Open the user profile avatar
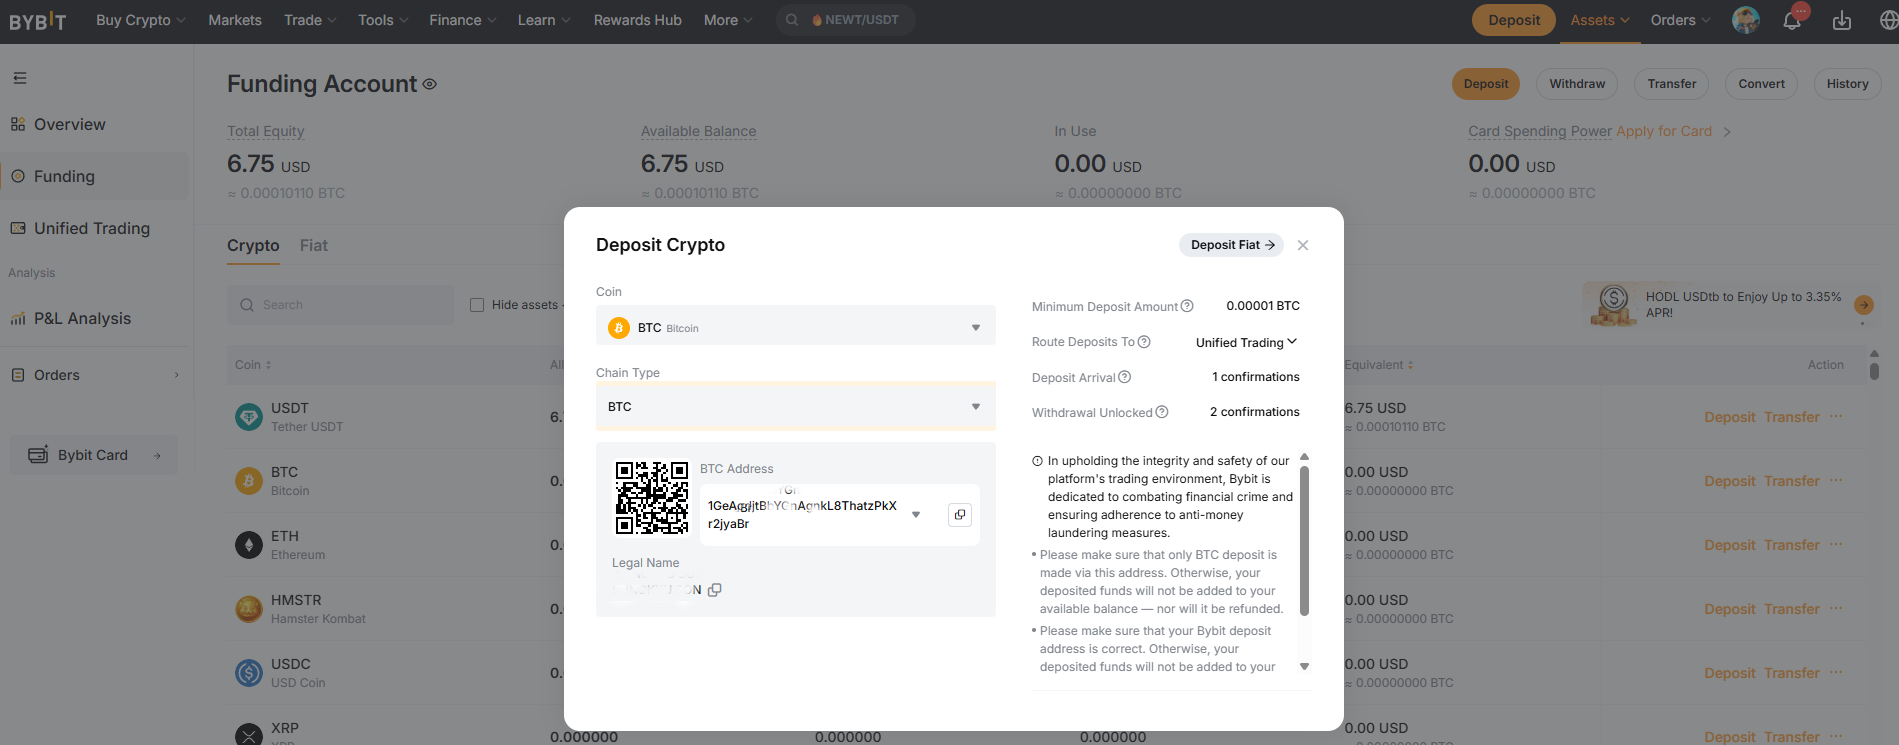This screenshot has height=745, width=1899. (x=1746, y=20)
